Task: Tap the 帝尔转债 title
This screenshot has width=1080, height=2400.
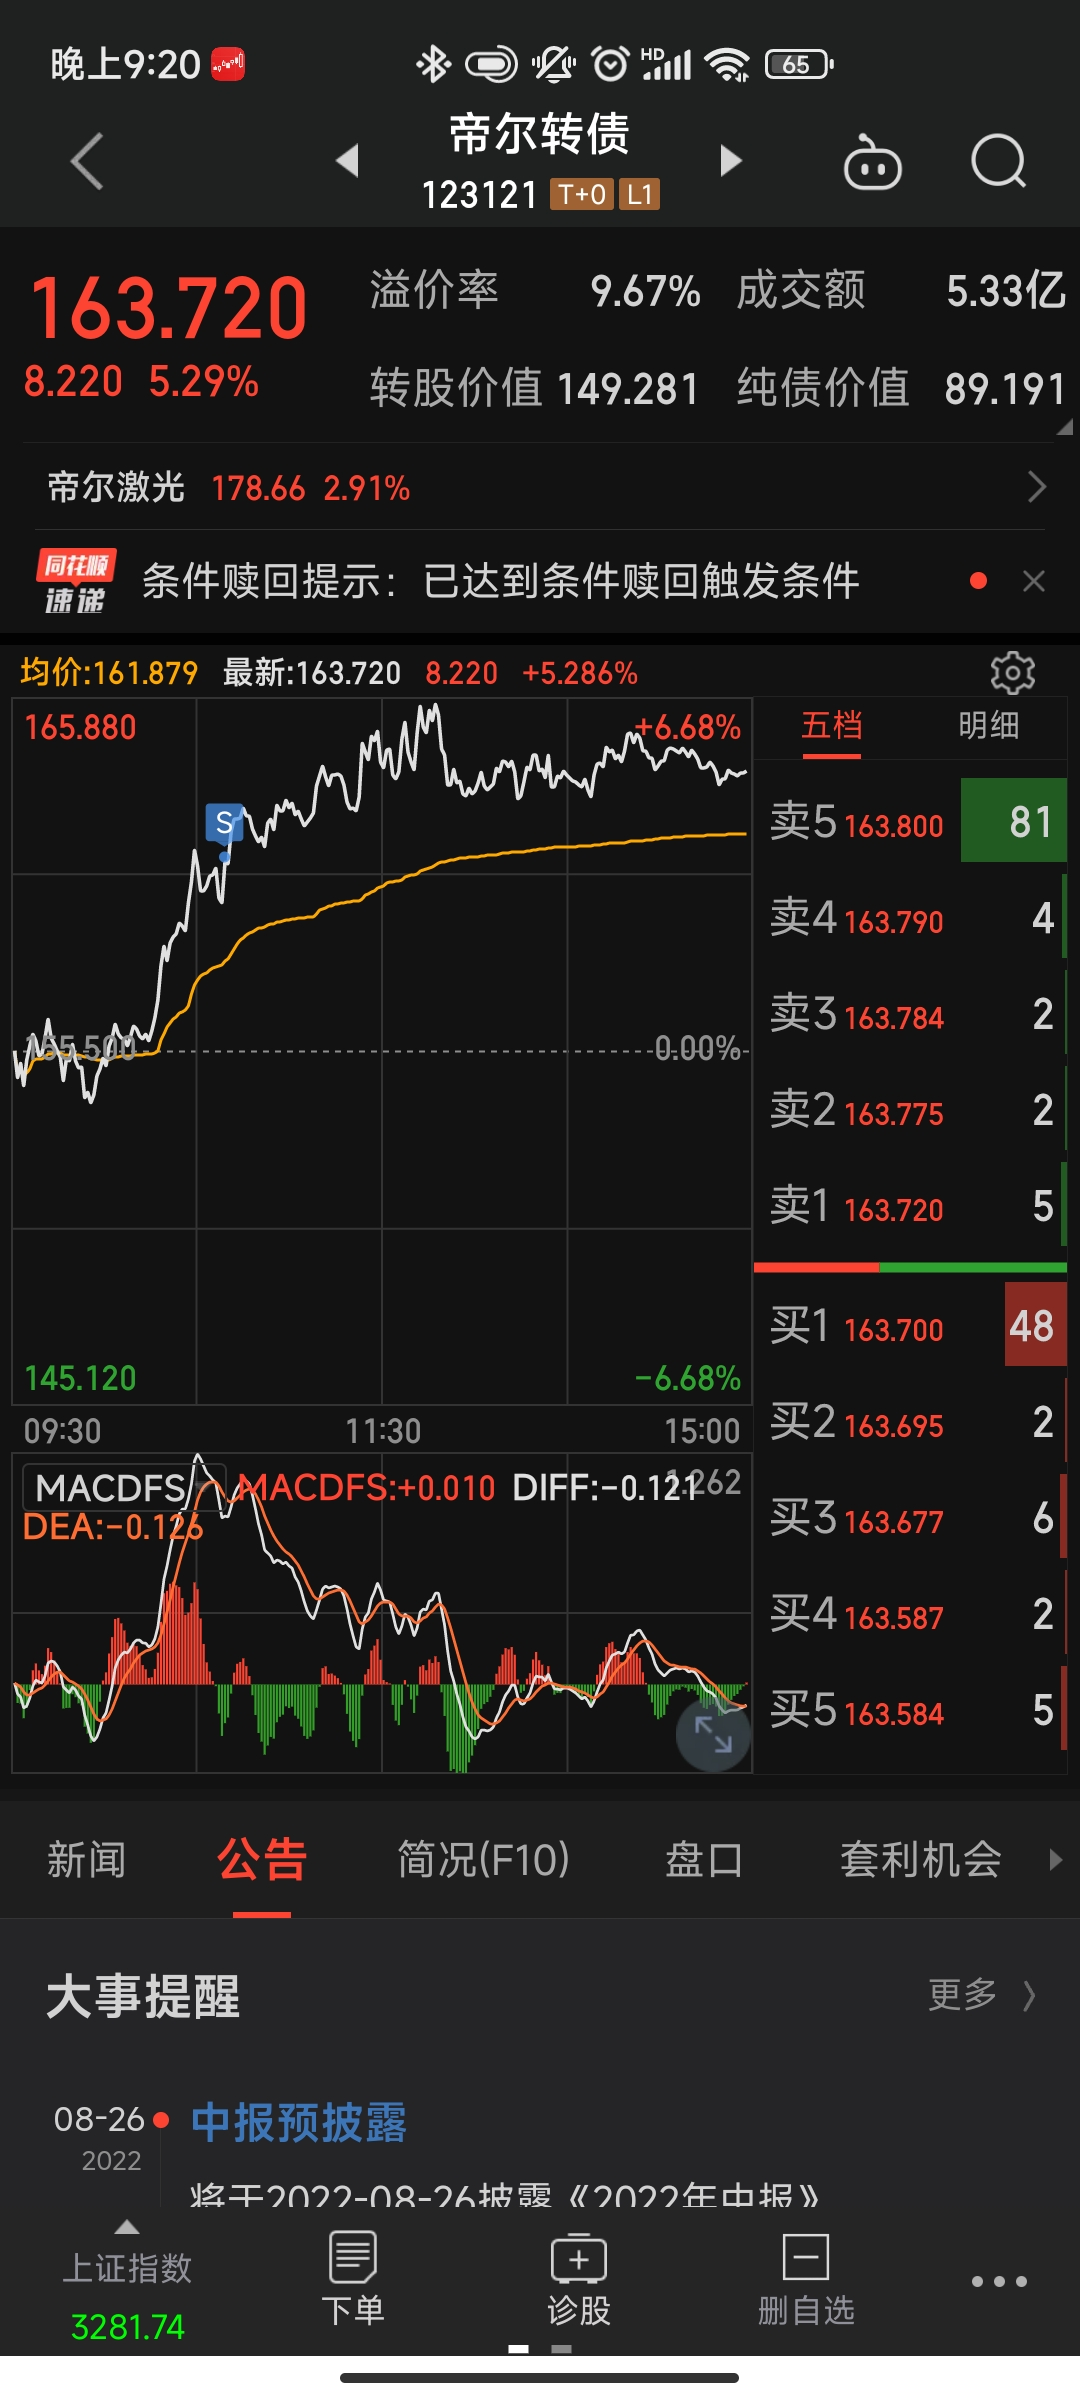Action: point(540,133)
